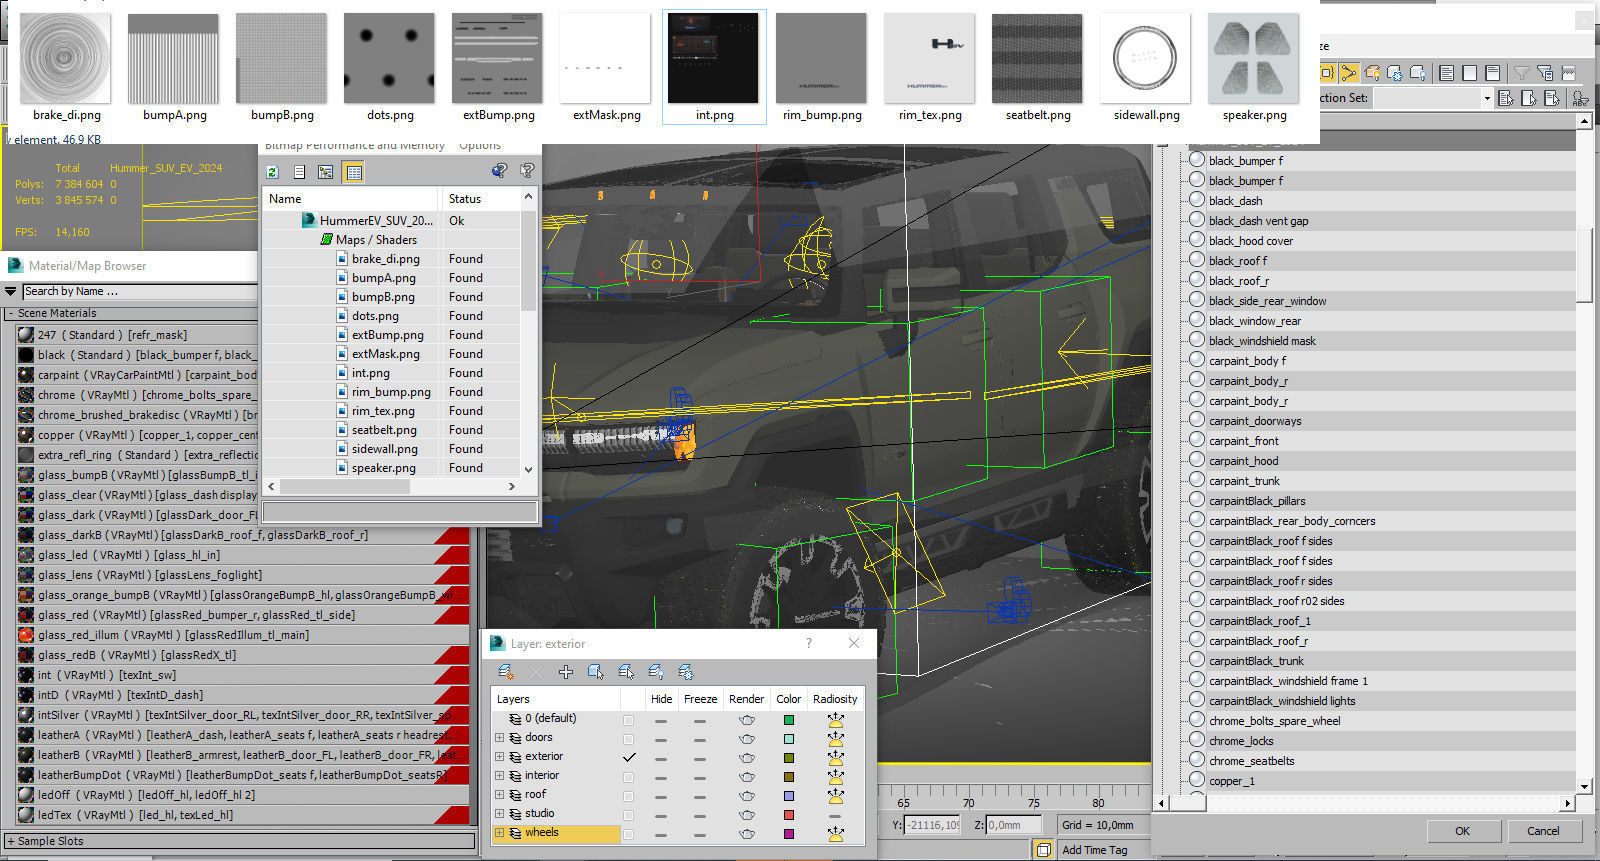Viewport: 1600px width, 861px height.
Task: Expand the doors layer tree node
Action: [500, 738]
